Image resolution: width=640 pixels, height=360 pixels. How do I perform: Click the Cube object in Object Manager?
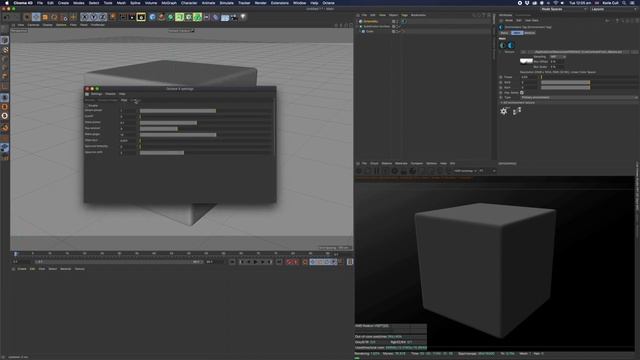[369, 31]
